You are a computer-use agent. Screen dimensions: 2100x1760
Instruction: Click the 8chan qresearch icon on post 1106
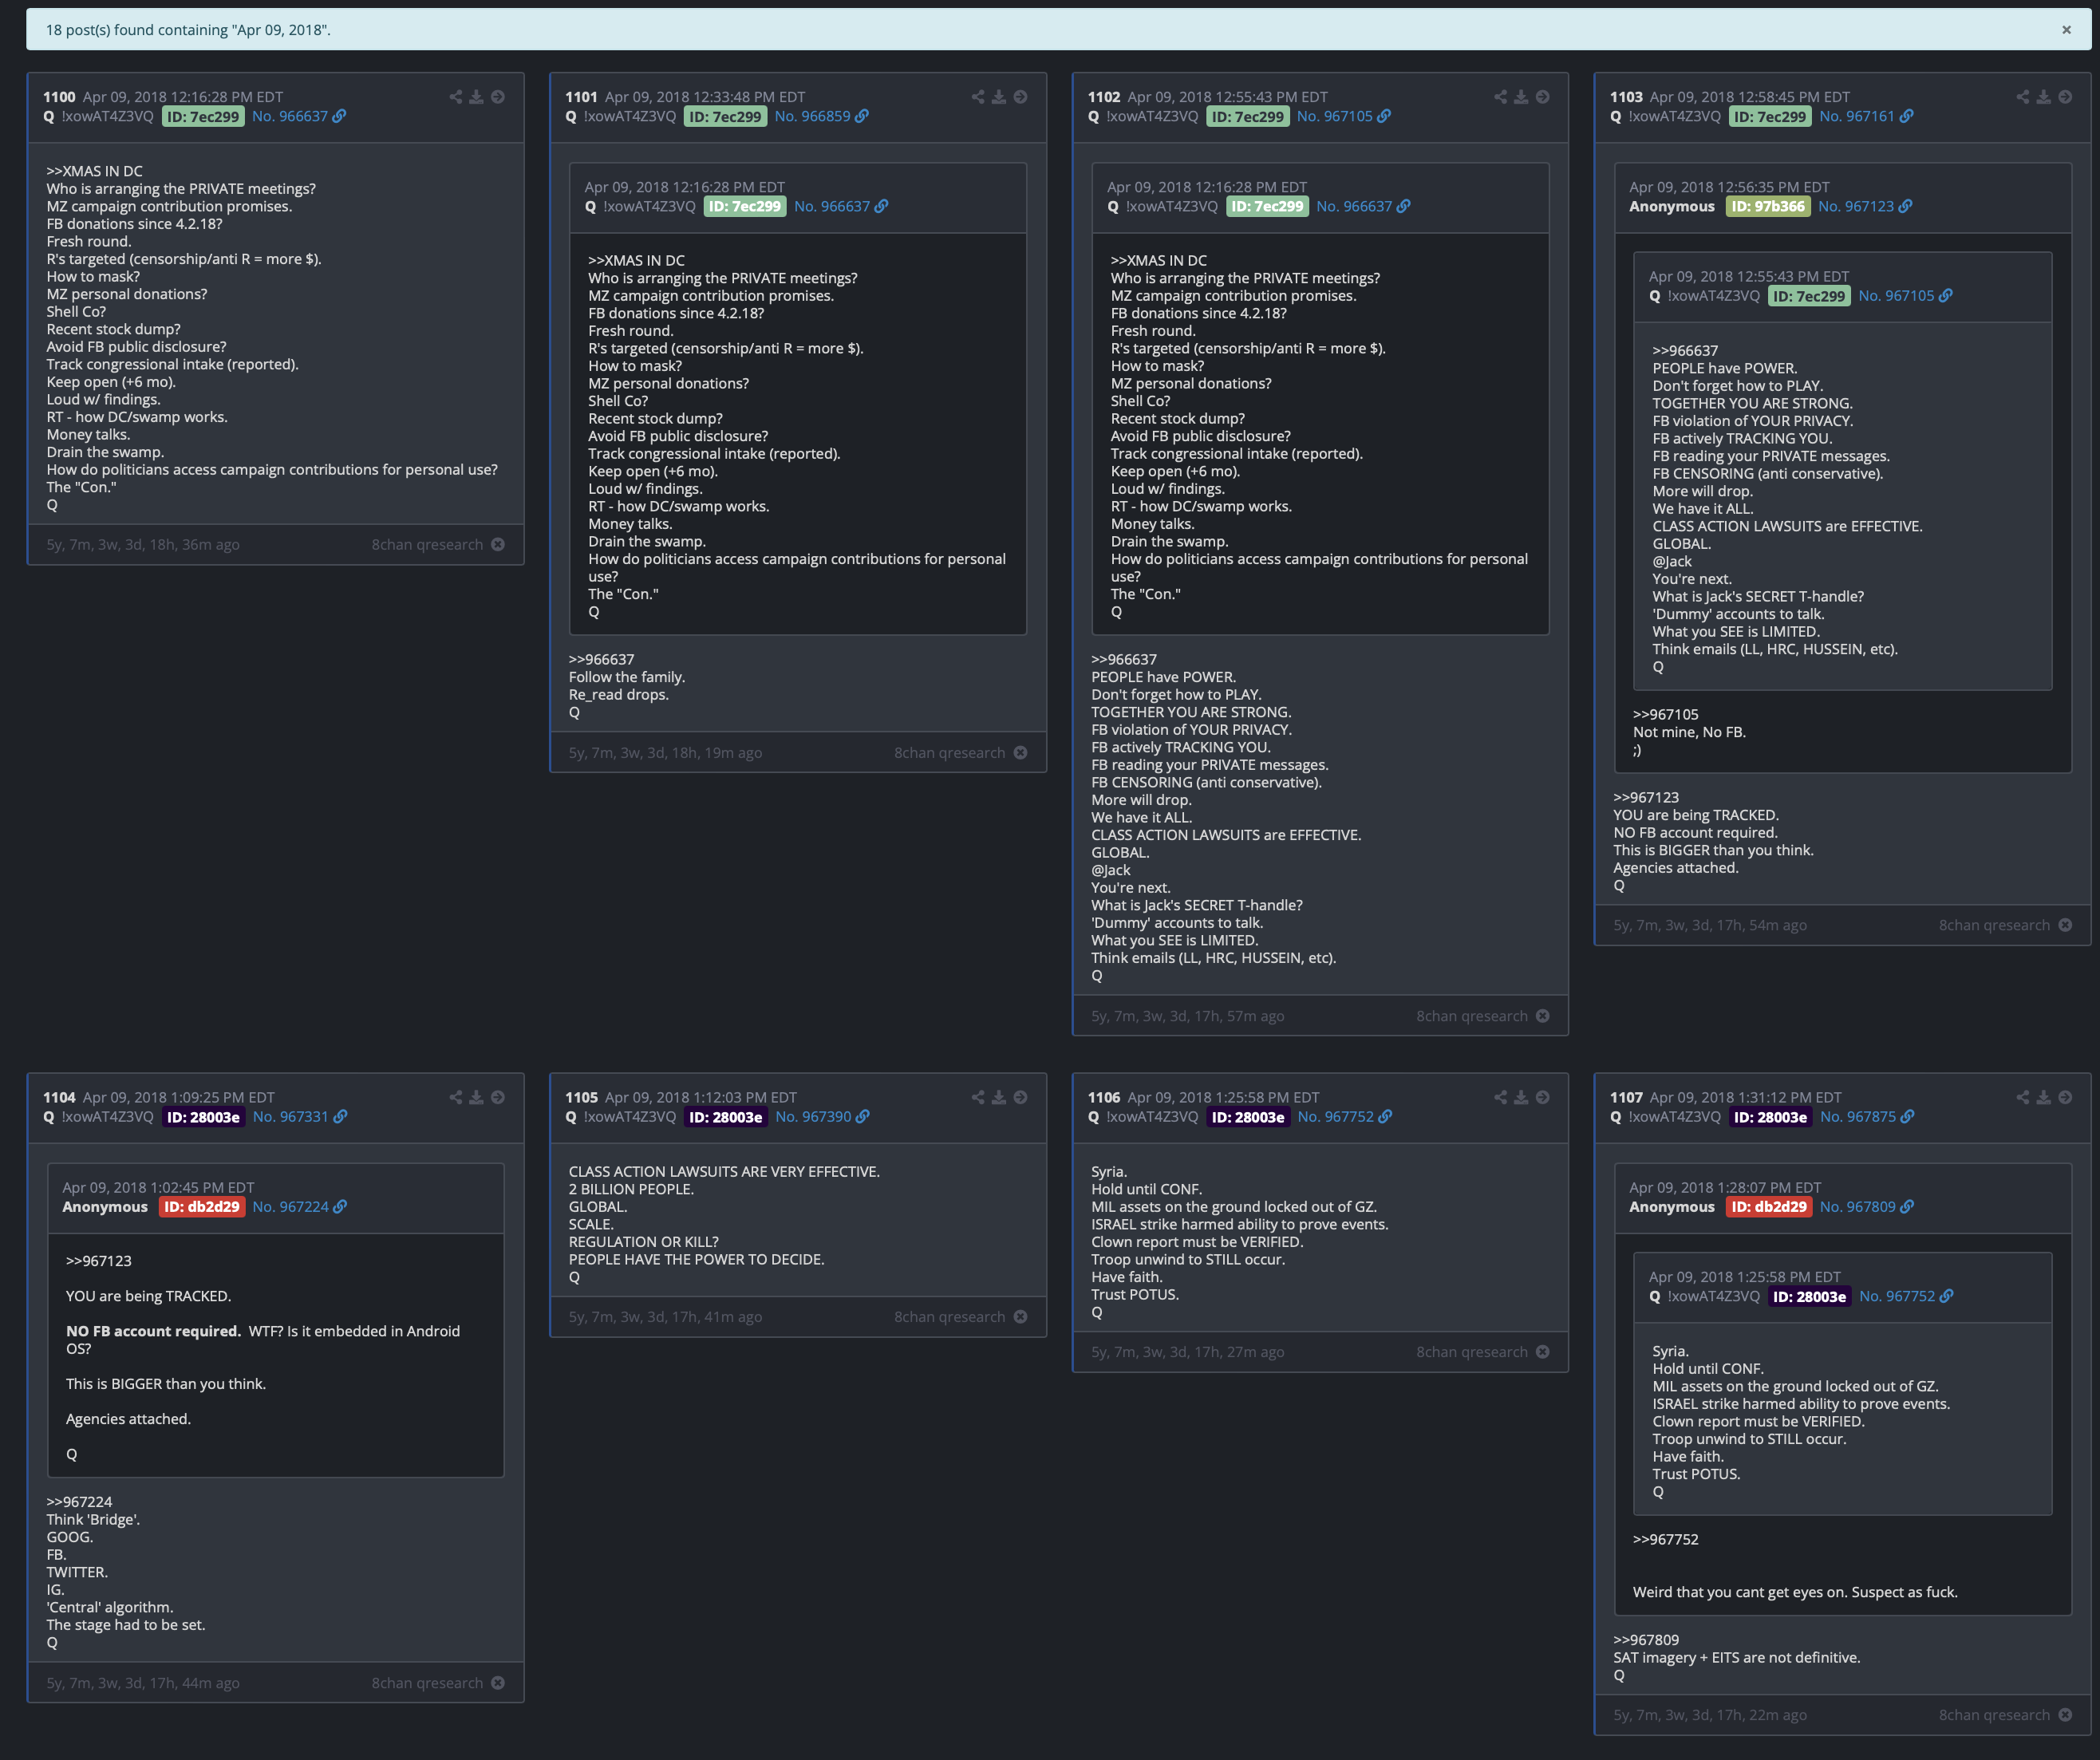coord(1543,1351)
